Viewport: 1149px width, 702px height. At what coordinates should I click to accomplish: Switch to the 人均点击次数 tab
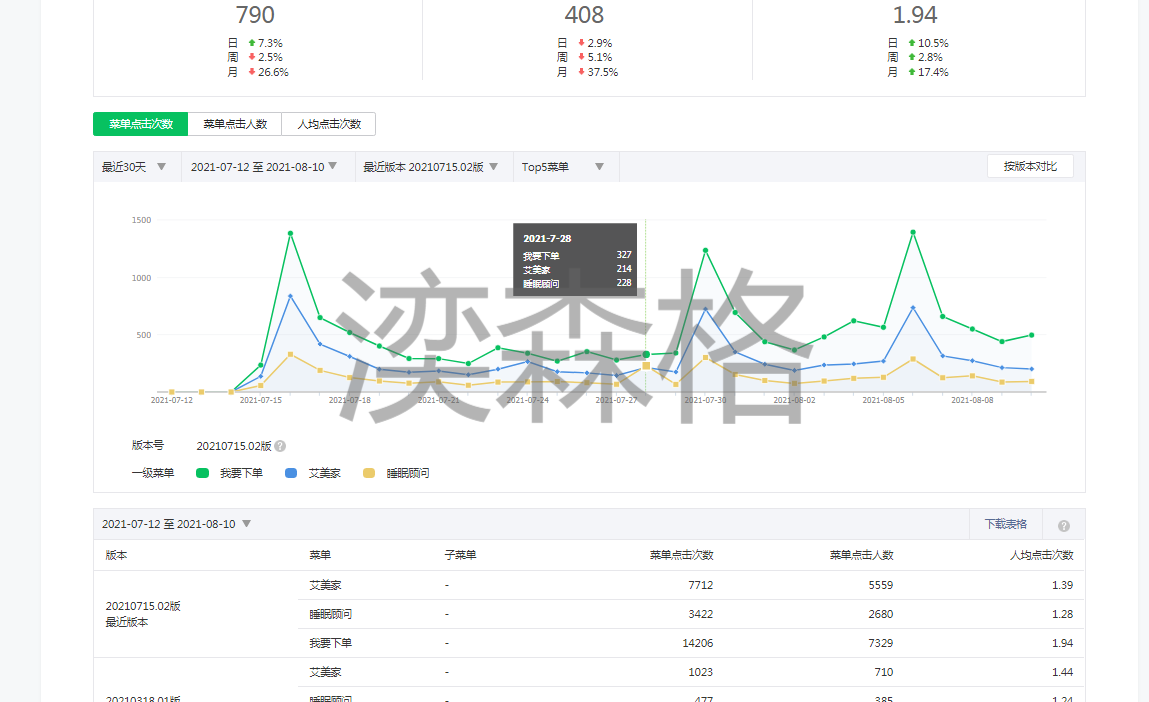tap(329, 124)
